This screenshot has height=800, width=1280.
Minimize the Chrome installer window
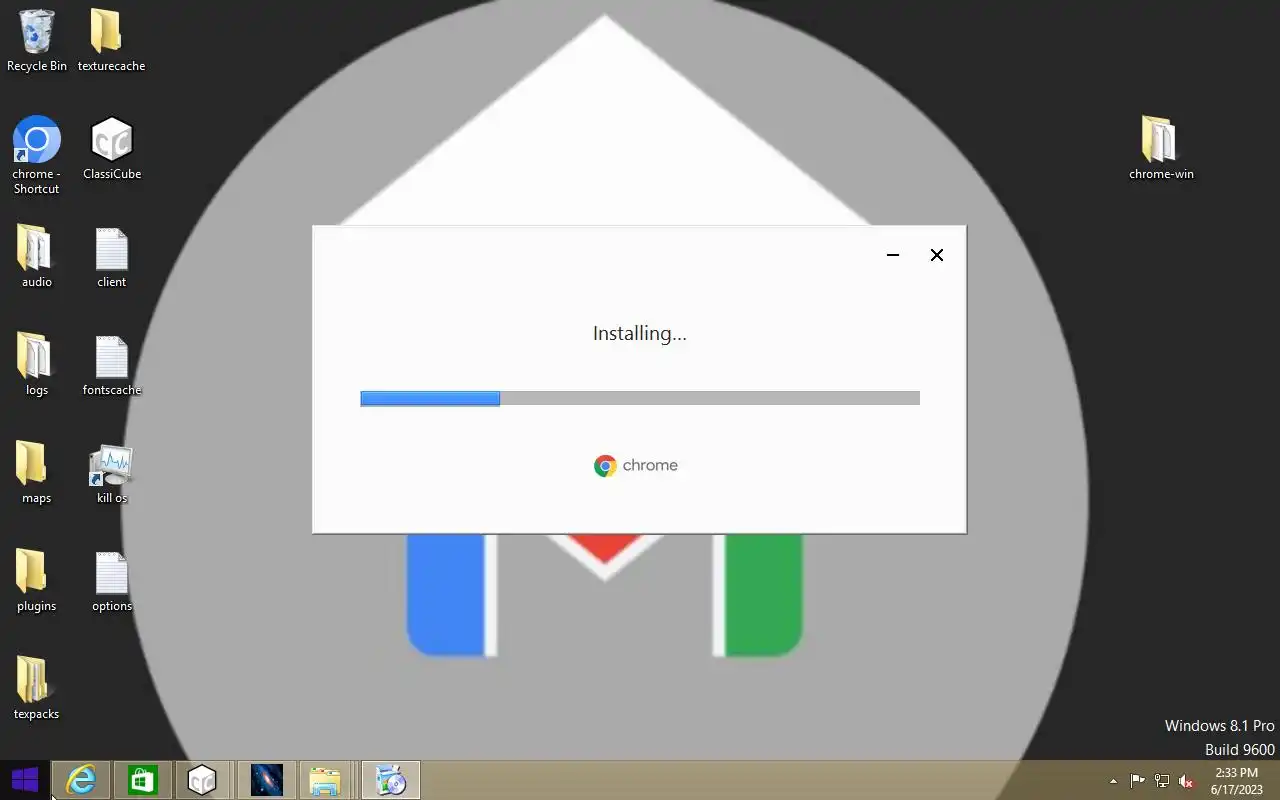tap(893, 255)
